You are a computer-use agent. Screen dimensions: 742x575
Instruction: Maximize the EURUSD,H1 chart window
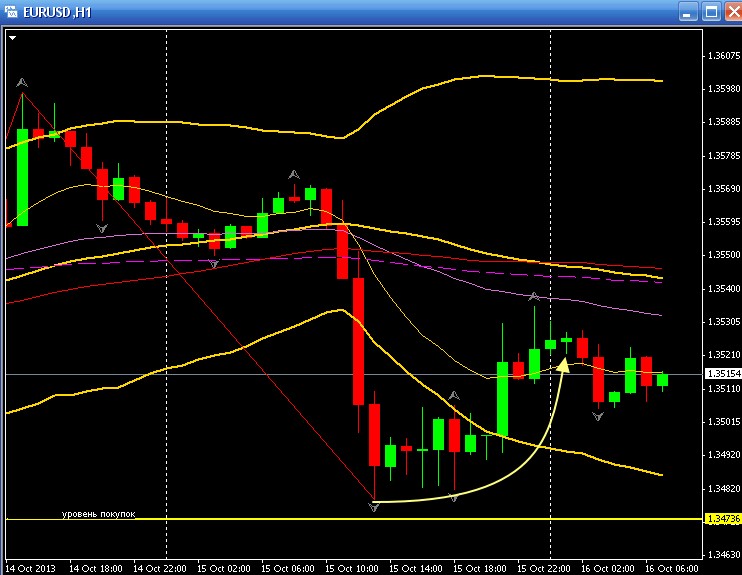[x=711, y=11]
